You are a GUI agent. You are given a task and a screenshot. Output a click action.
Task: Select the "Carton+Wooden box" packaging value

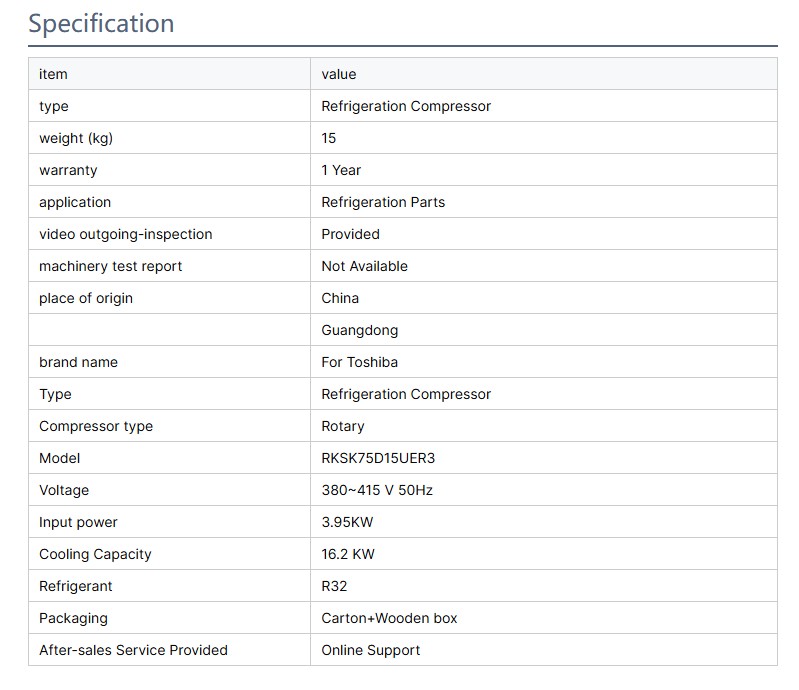(x=389, y=618)
